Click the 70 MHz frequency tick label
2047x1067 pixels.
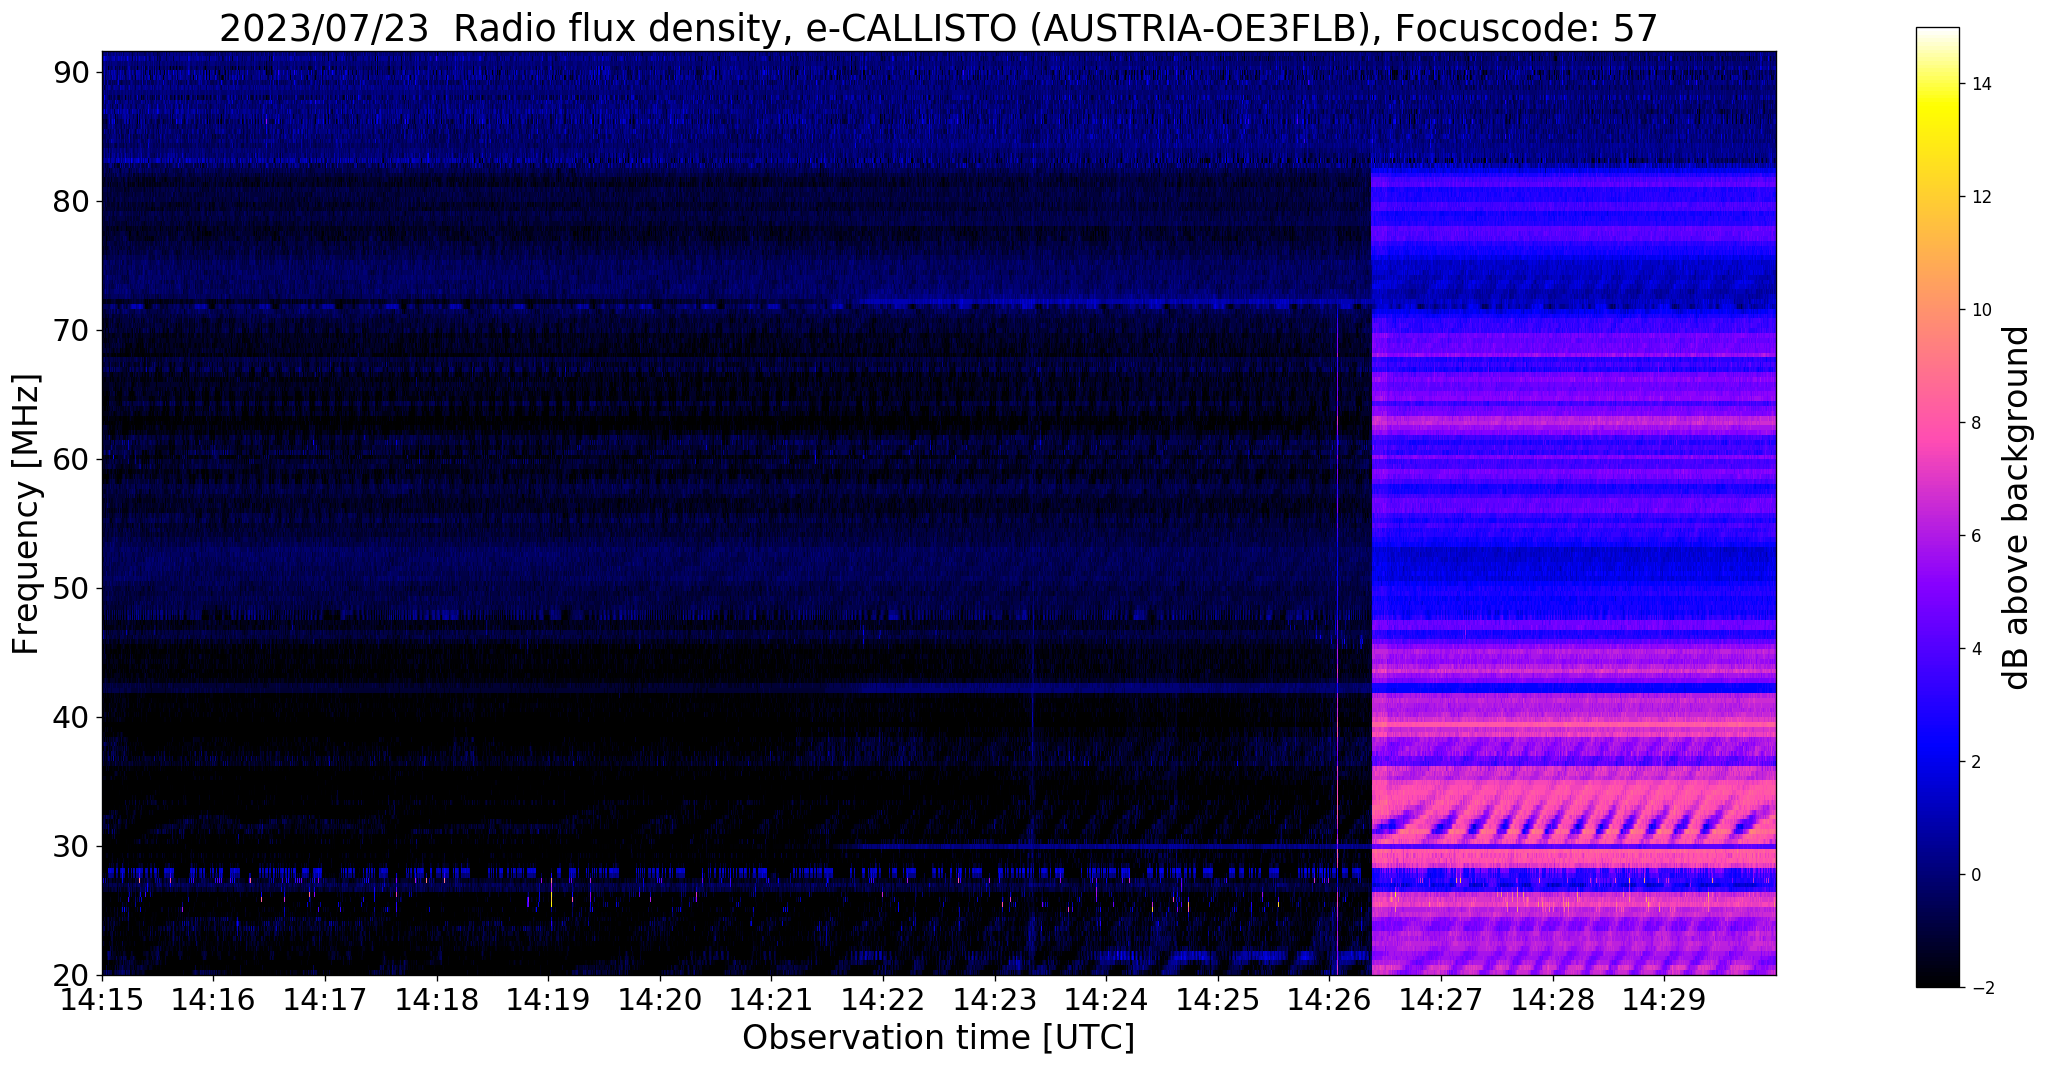click(x=72, y=330)
